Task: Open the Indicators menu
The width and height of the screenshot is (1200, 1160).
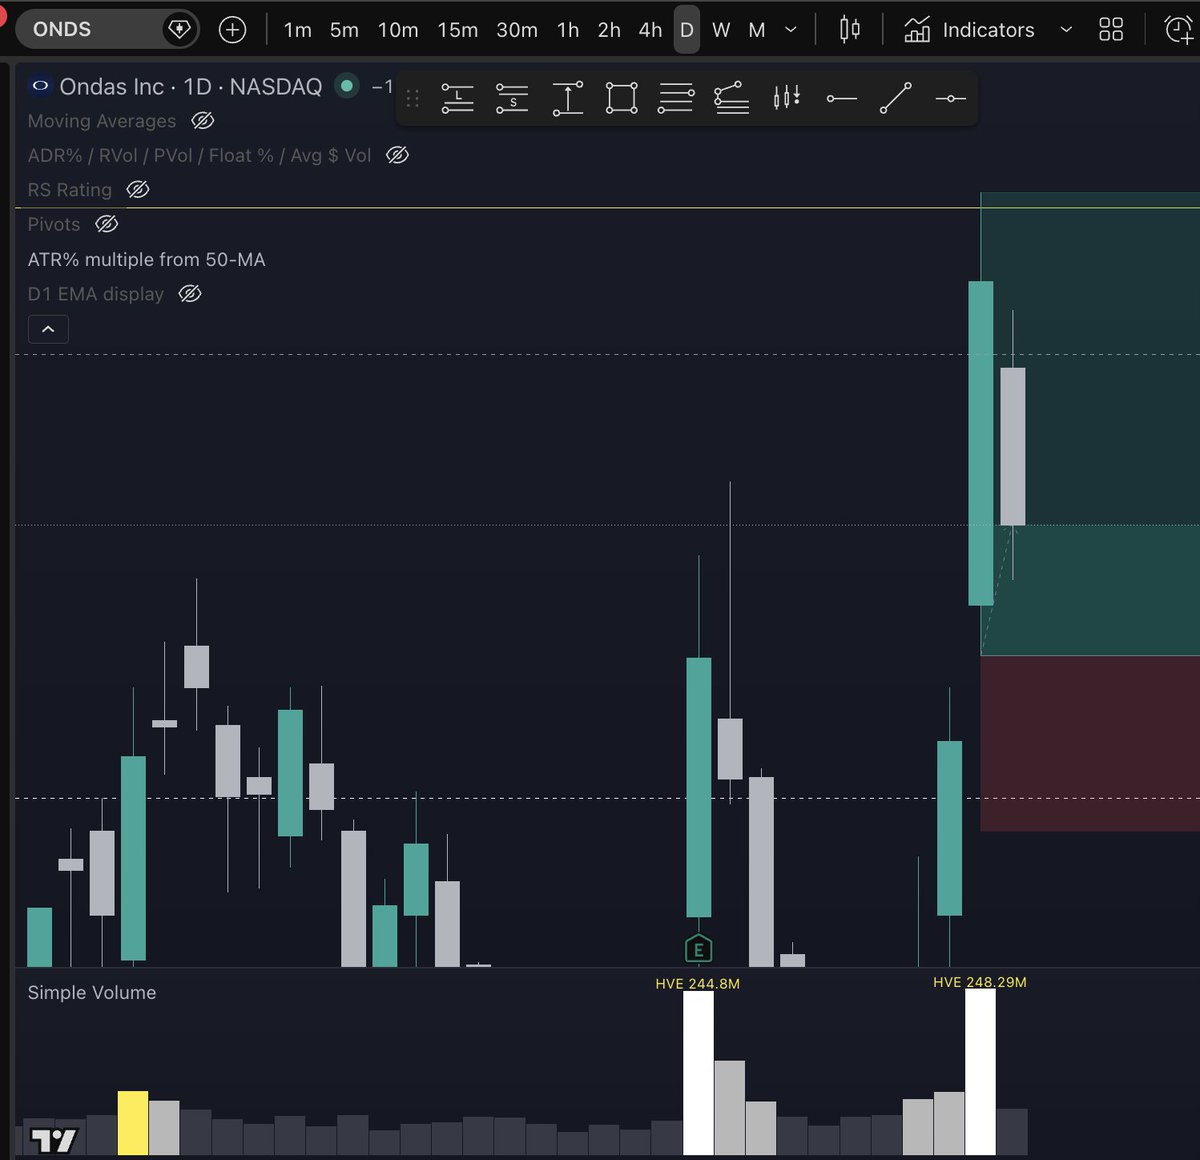Action: coord(969,30)
